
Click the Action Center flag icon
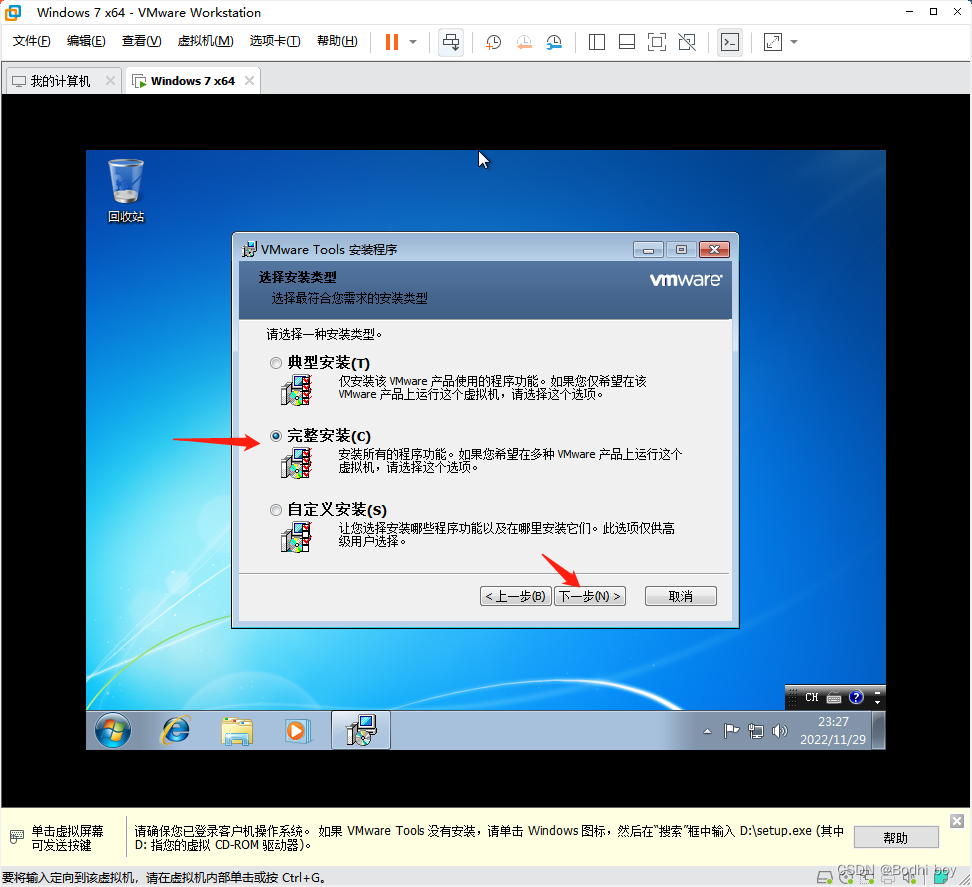click(731, 731)
